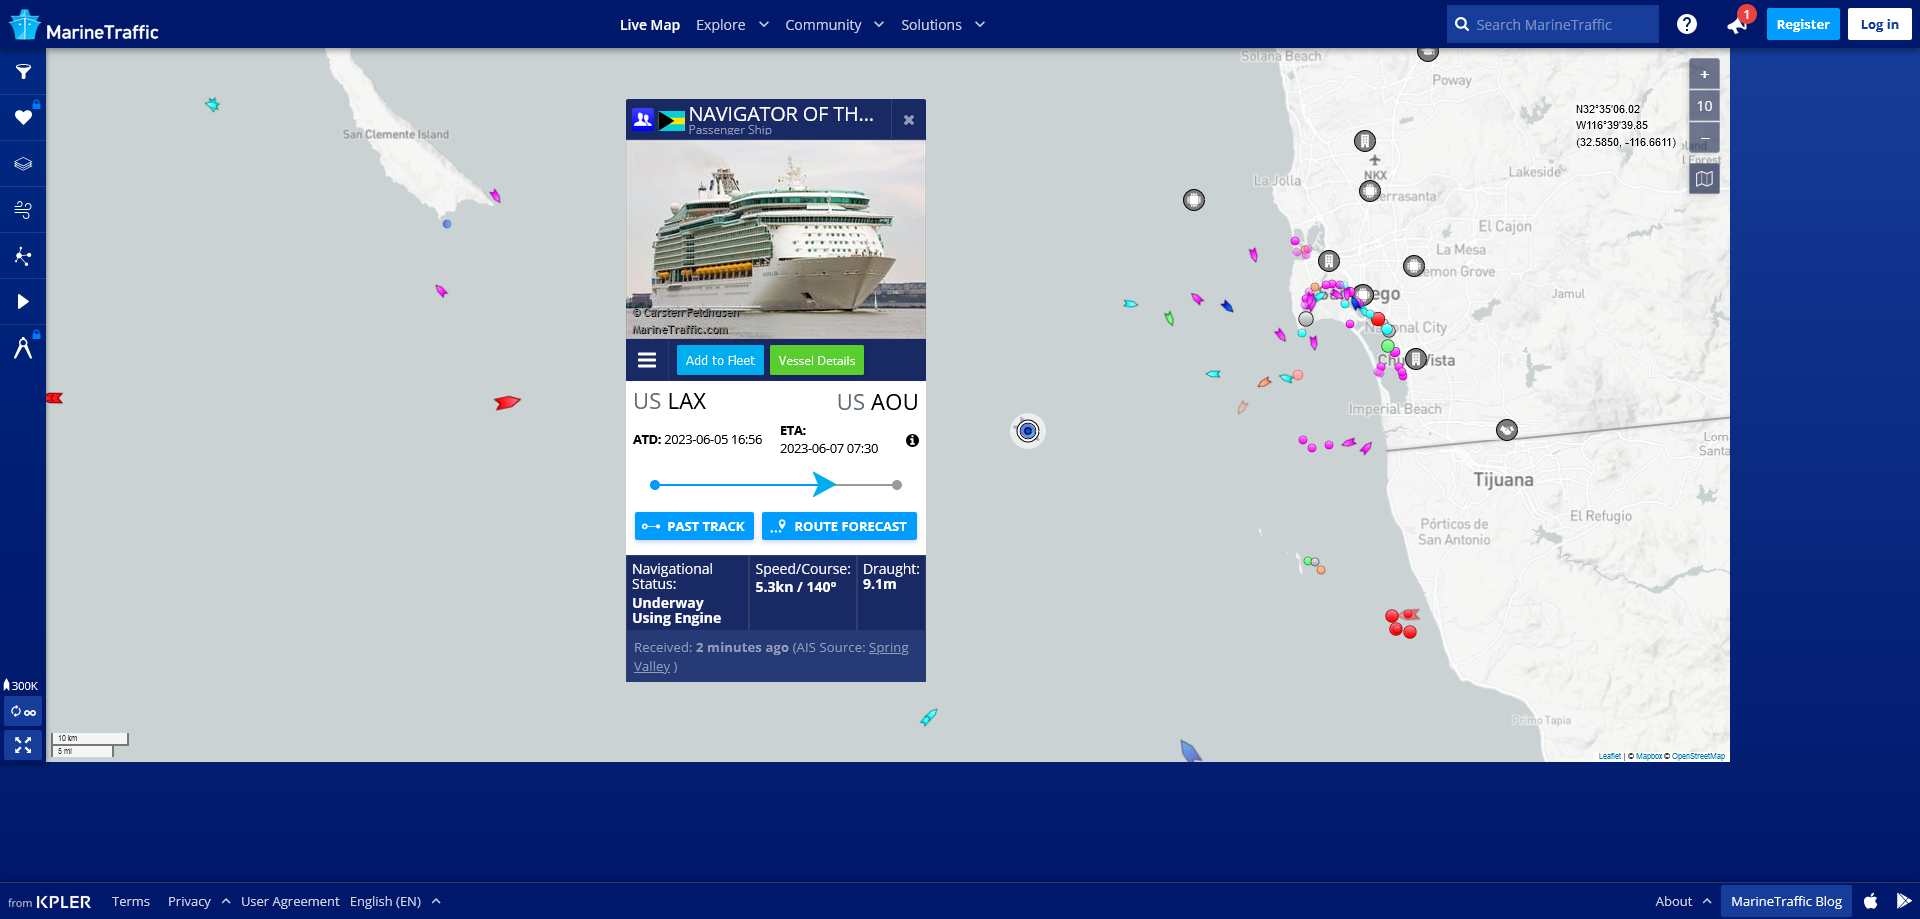Click the cyan vessel northwest of San Clemente
The height and width of the screenshot is (919, 1920).
click(x=212, y=104)
